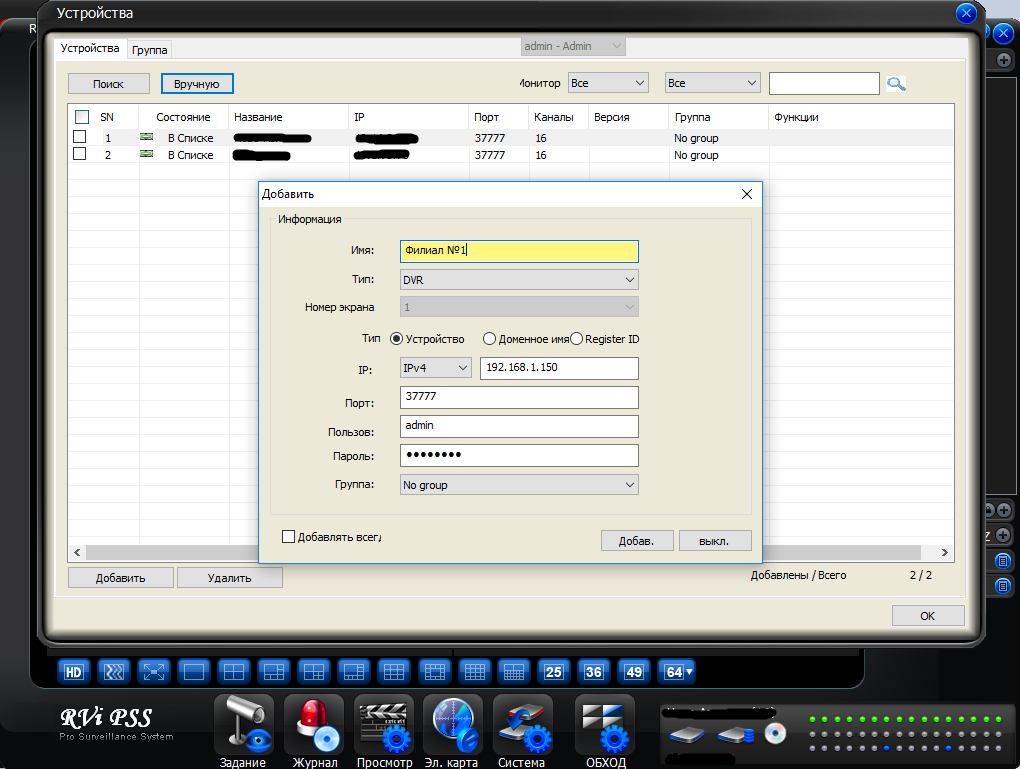Viewport: 1020px width, 769px height.
Task: Open the Журнал alarm log icon
Action: pos(314,724)
